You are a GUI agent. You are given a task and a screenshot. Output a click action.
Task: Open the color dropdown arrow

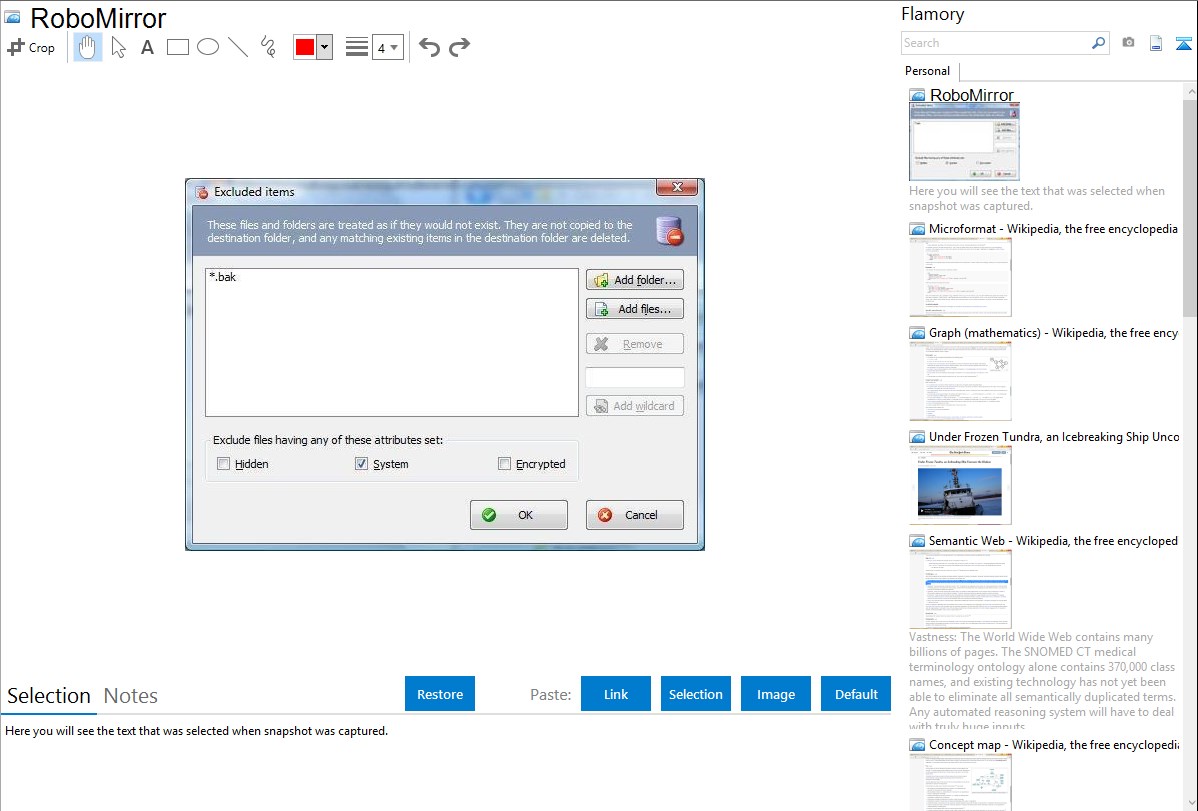point(324,47)
